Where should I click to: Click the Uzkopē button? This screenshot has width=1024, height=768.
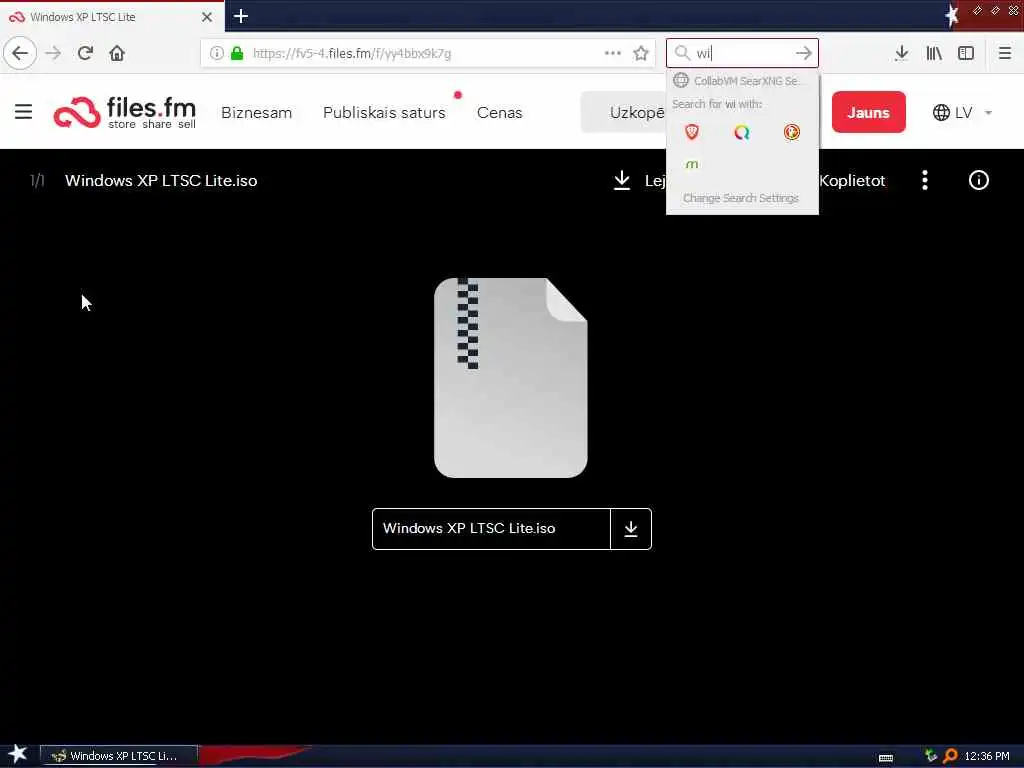click(x=623, y=112)
